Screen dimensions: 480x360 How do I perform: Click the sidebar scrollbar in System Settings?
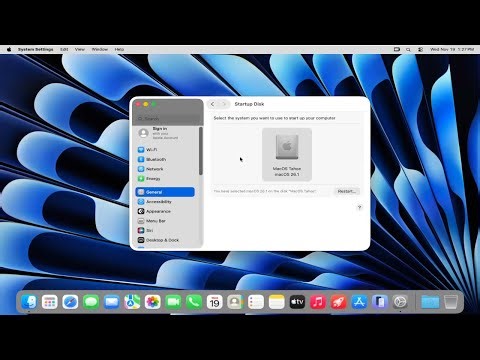point(201,151)
